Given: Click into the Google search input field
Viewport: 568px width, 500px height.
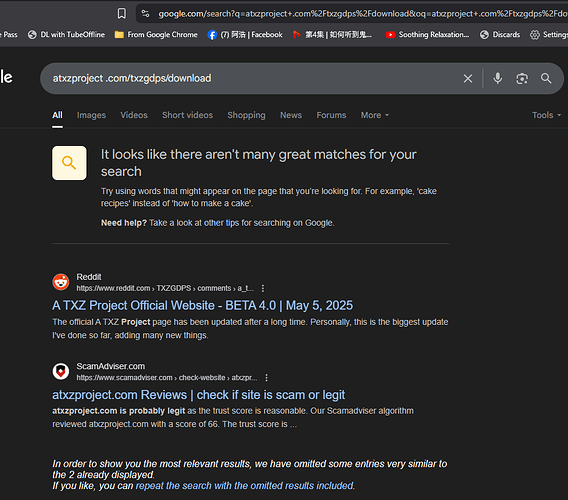Looking at the screenshot, I should tap(254, 78).
